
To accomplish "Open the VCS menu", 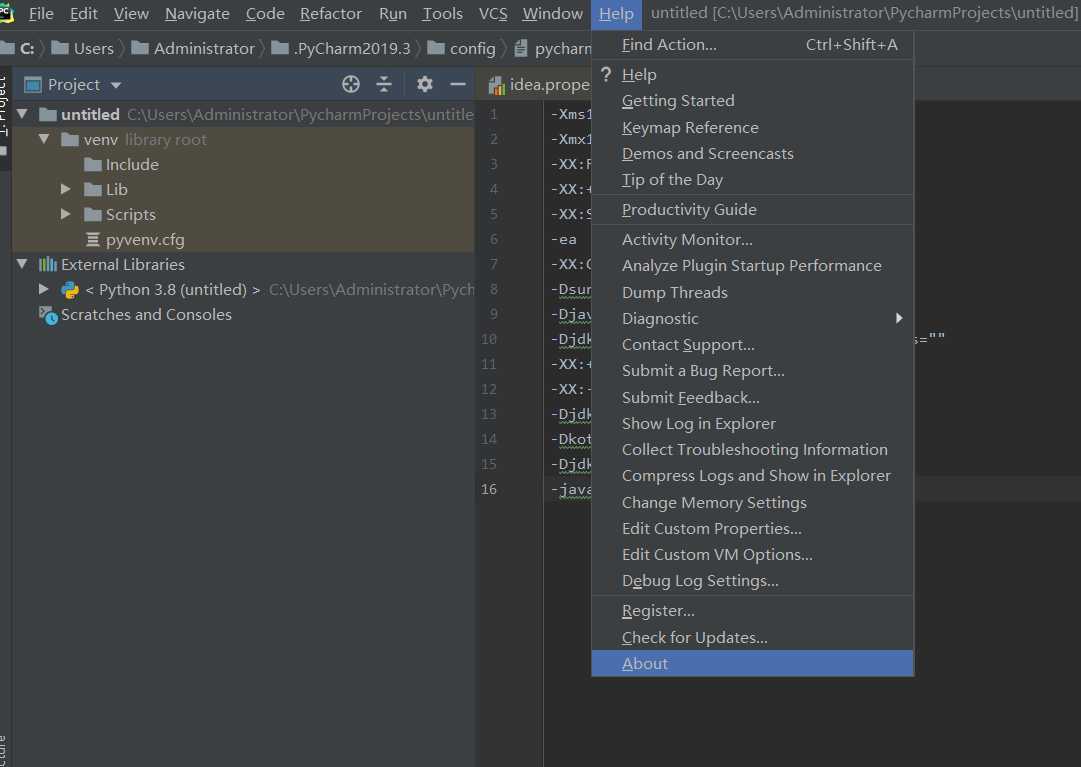I will pyautogui.click(x=493, y=14).
